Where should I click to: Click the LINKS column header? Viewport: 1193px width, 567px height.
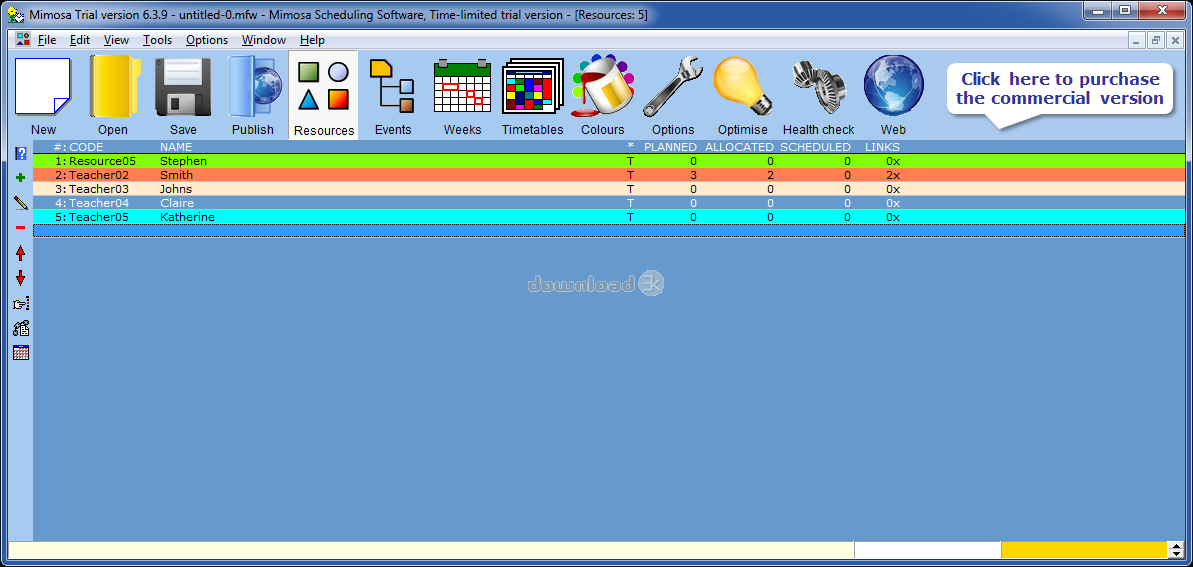(x=883, y=147)
